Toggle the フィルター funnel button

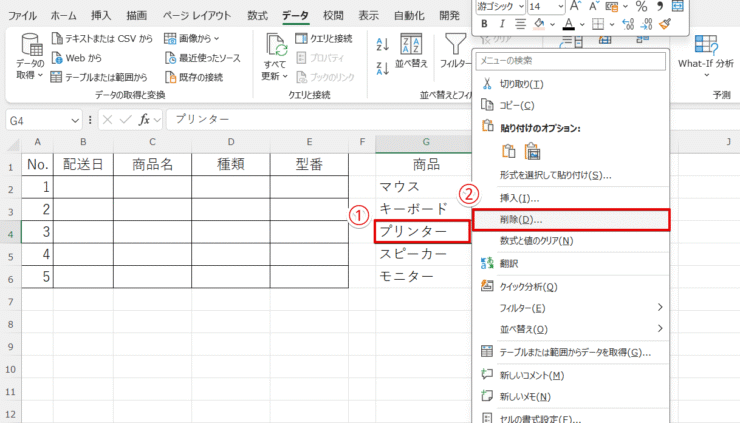tap(455, 51)
